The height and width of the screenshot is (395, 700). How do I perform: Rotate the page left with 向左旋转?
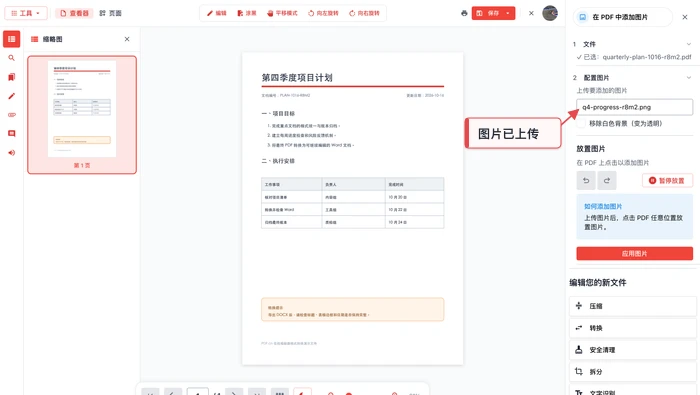tap(323, 13)
